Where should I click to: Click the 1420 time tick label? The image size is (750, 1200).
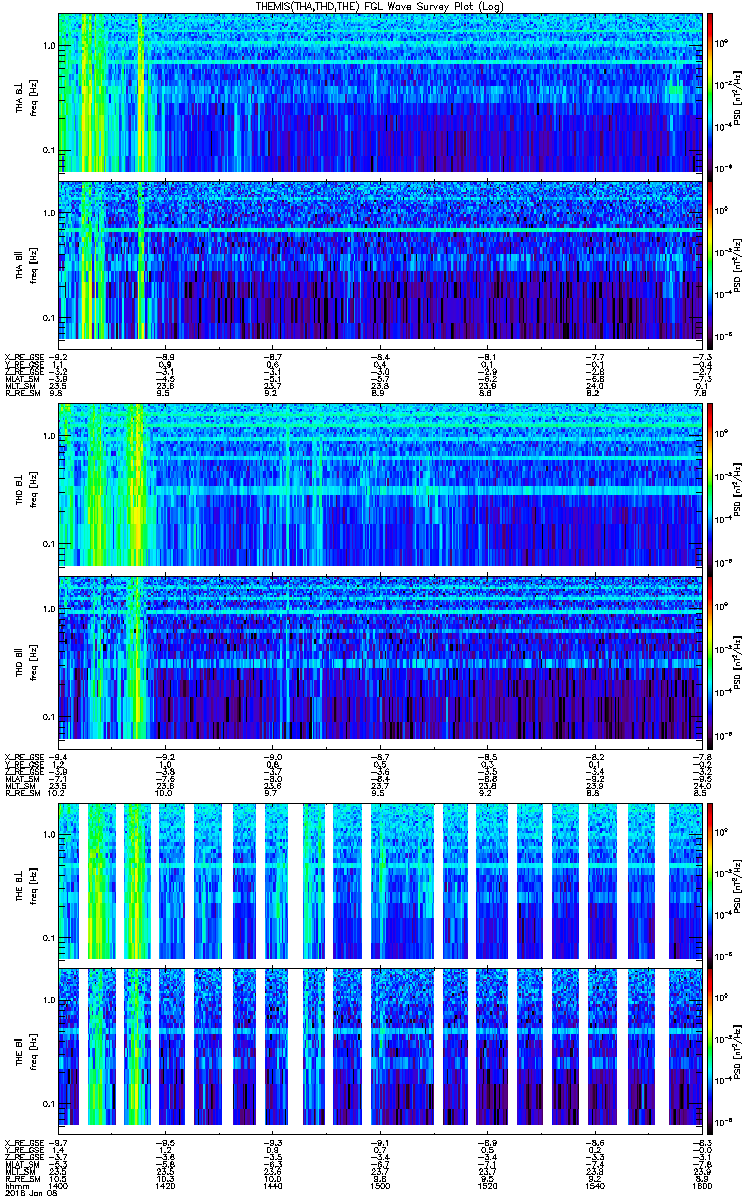click(x=165, y=1186)
